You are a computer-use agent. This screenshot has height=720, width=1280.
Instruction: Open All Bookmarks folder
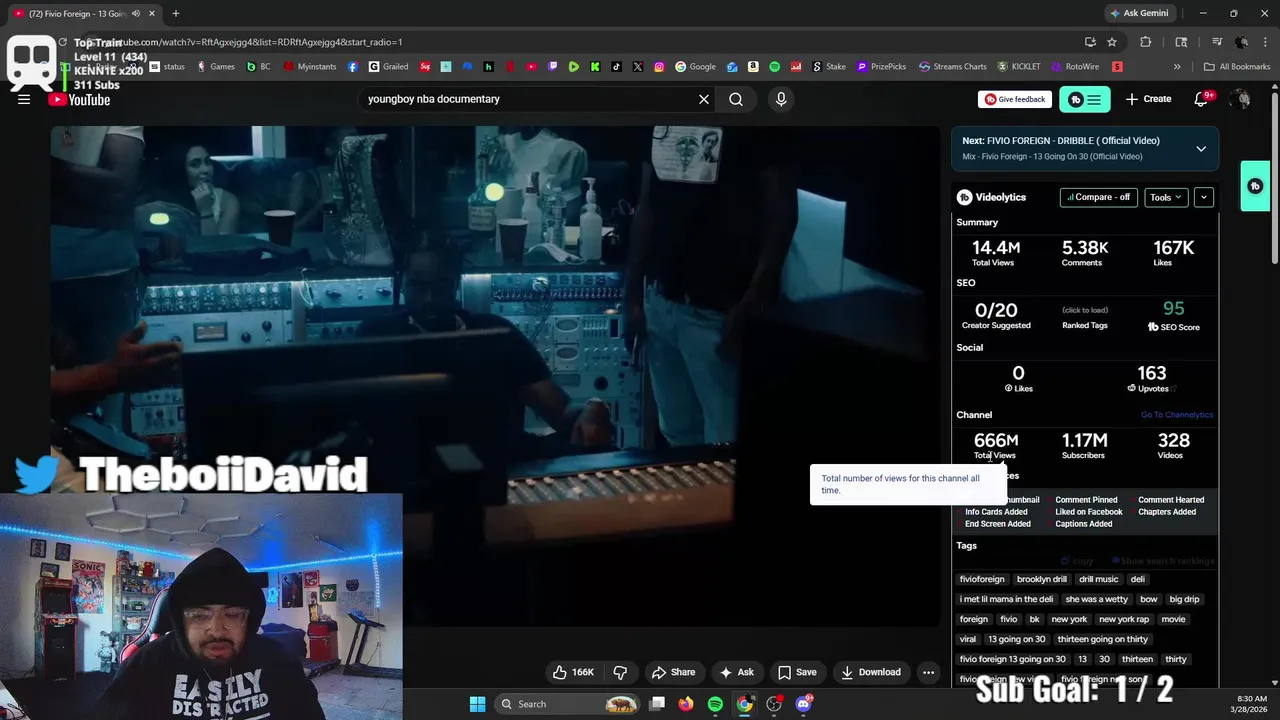[x=1237, y=67]
